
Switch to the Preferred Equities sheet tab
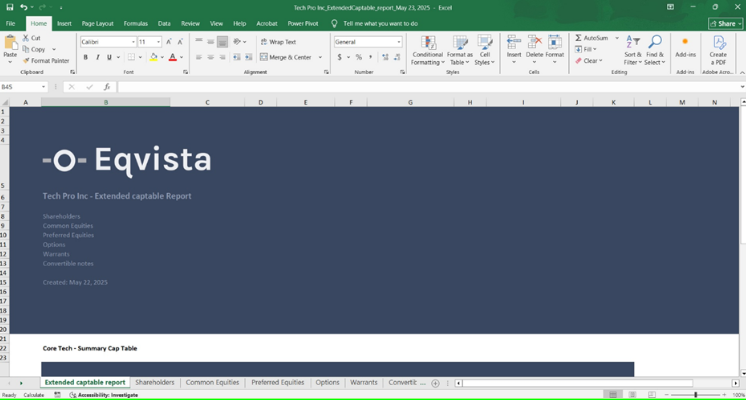point(278,382)
